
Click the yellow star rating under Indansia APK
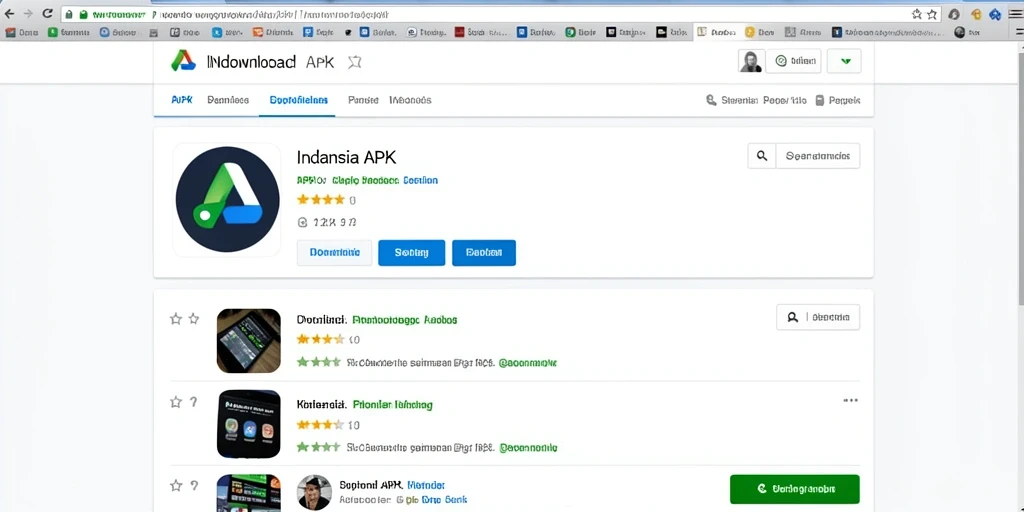tap(321, 200)
